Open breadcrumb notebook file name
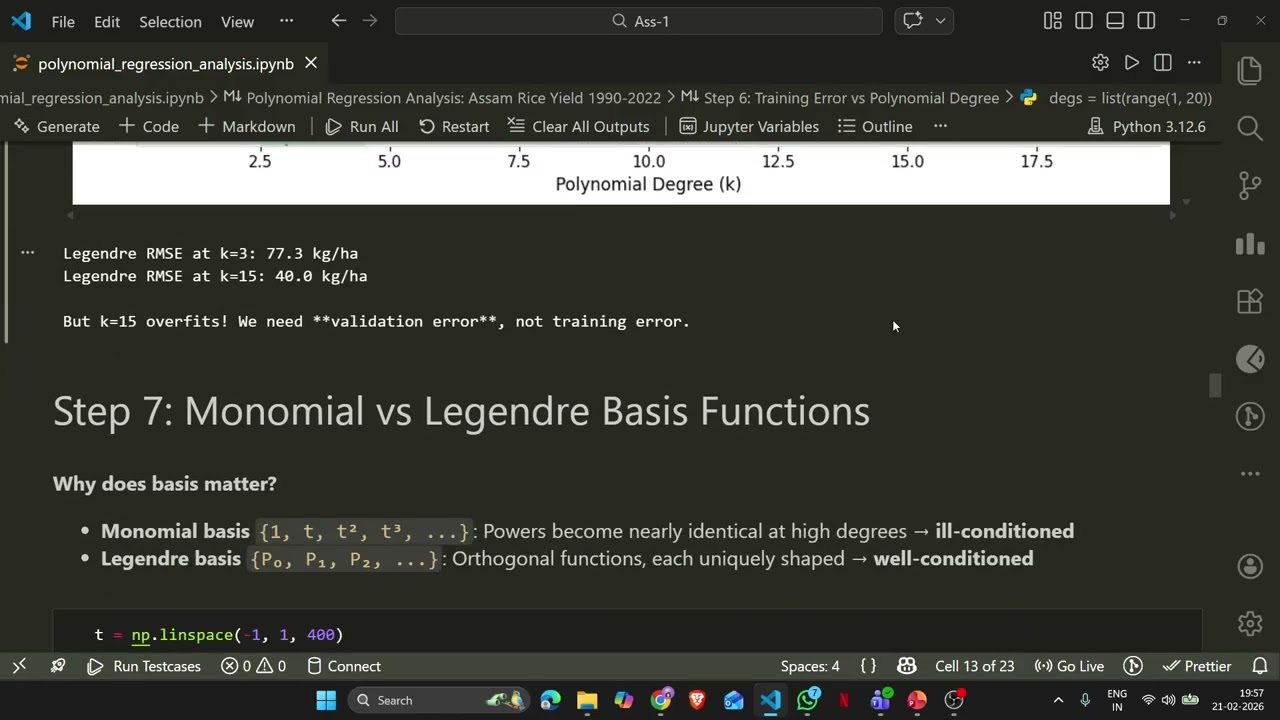1280x720 pixels. (101, 98)
